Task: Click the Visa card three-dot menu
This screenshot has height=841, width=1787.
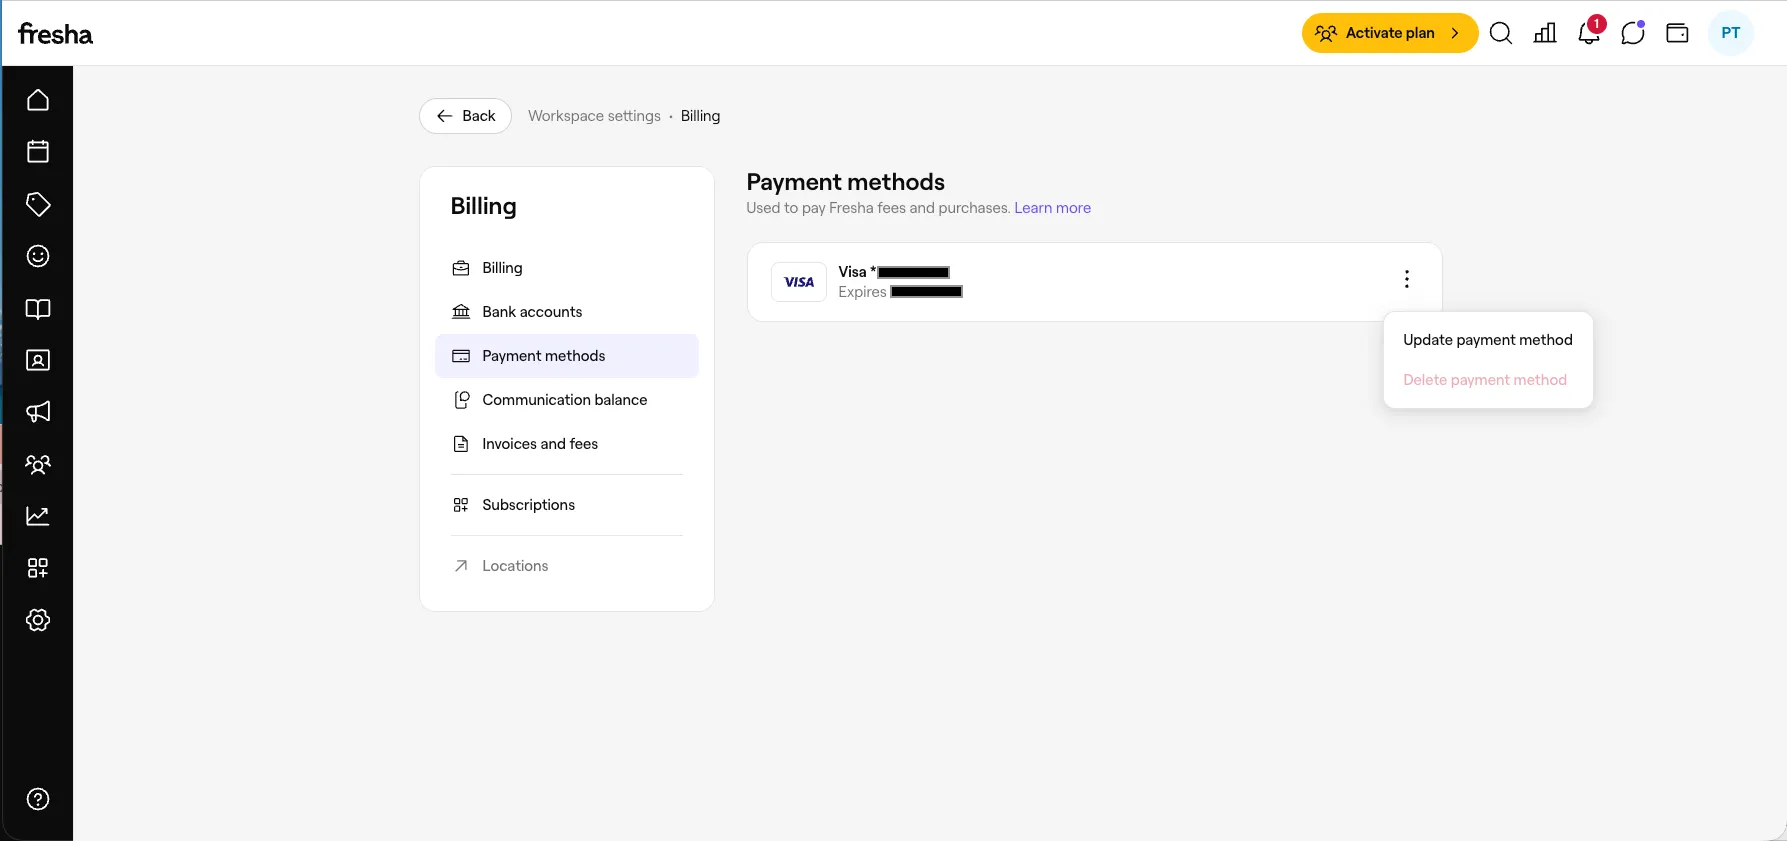Action: click(x=1407, y=279)
